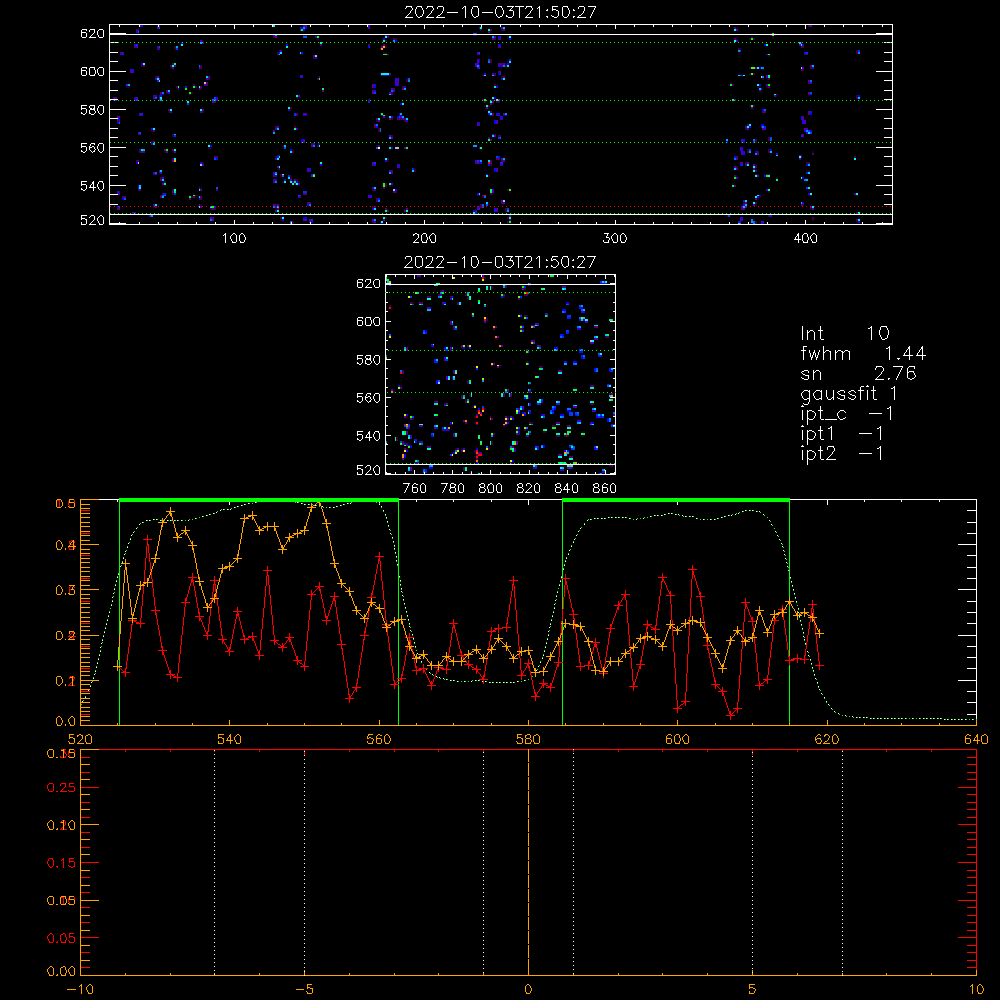Click the -5 tick label on the bottom plot x-axis
The width and height of the screenshot is (1000, 1000).
pos(305,990)
